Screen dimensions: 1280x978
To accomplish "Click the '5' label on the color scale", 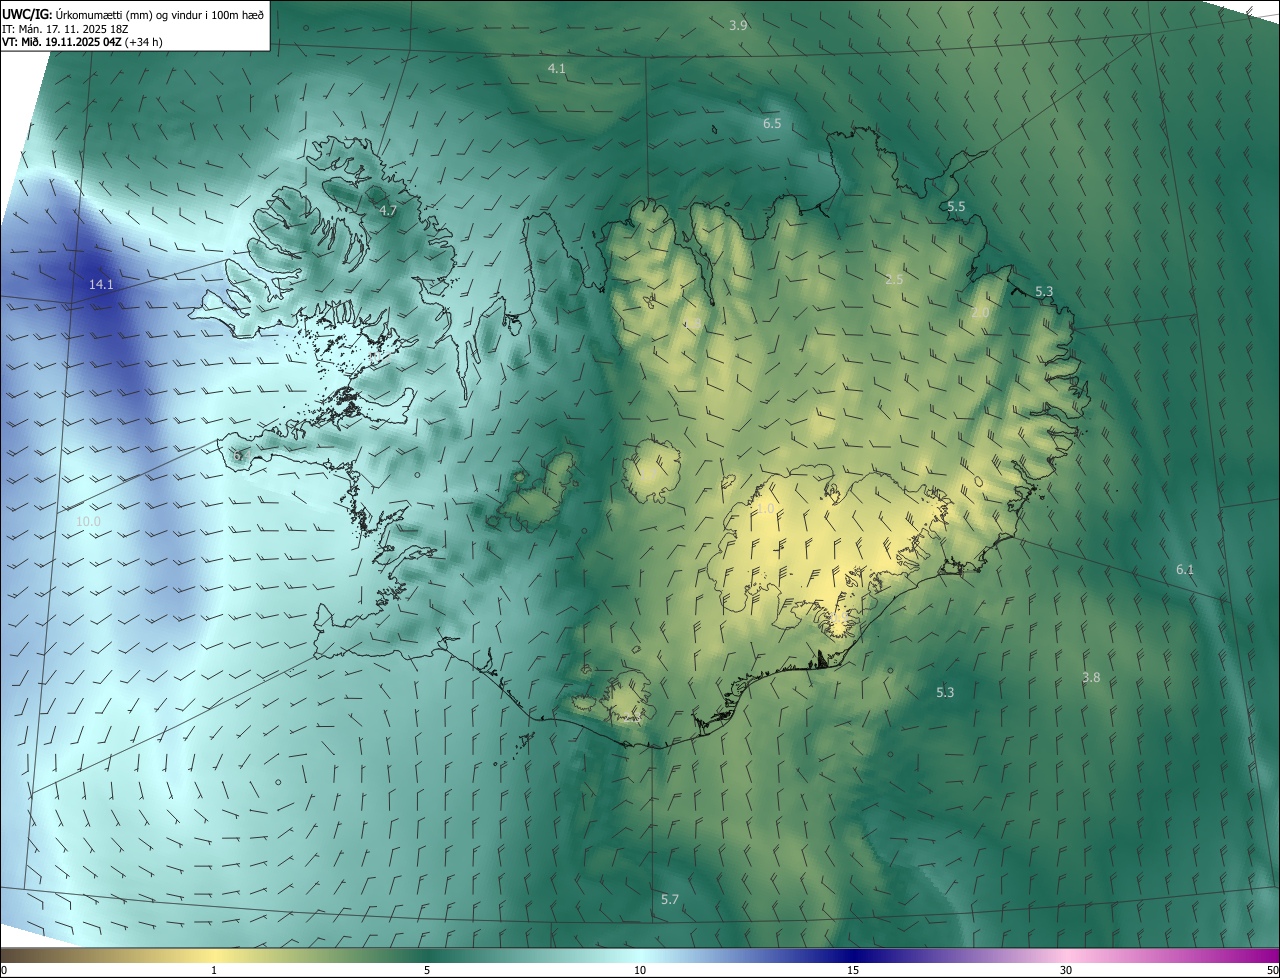I will coord(427,971).
